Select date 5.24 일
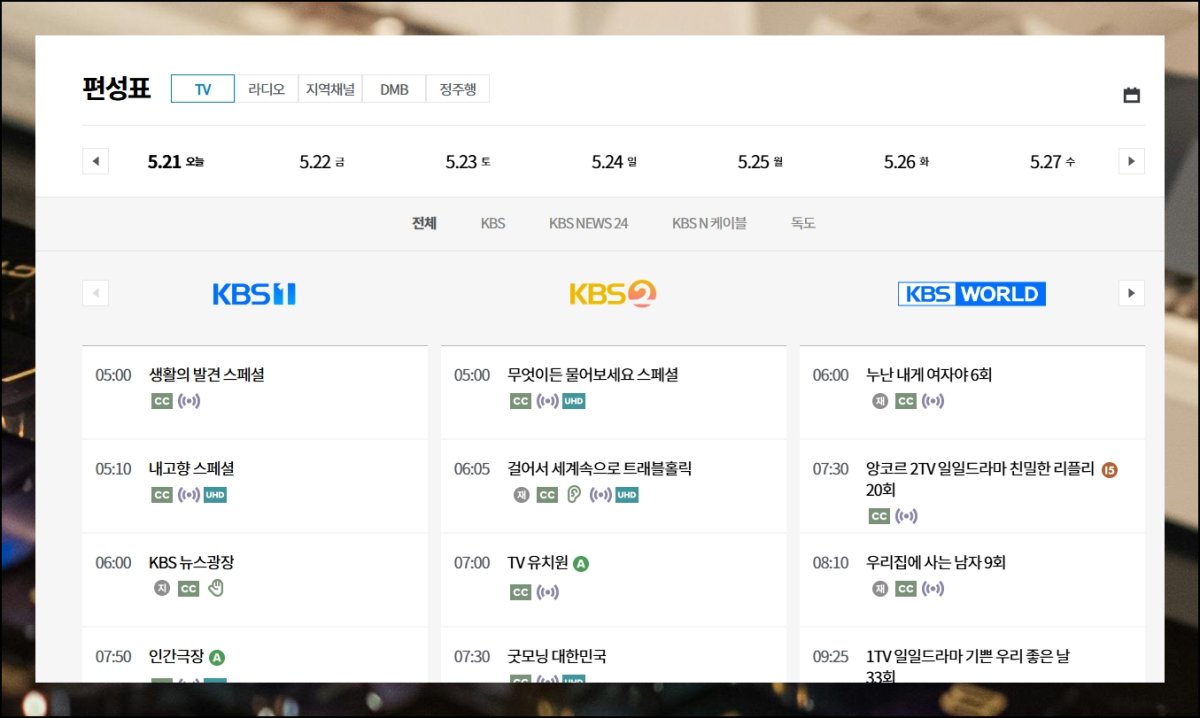The width and height of the screenshot is (1200, 718). (614, 162)
